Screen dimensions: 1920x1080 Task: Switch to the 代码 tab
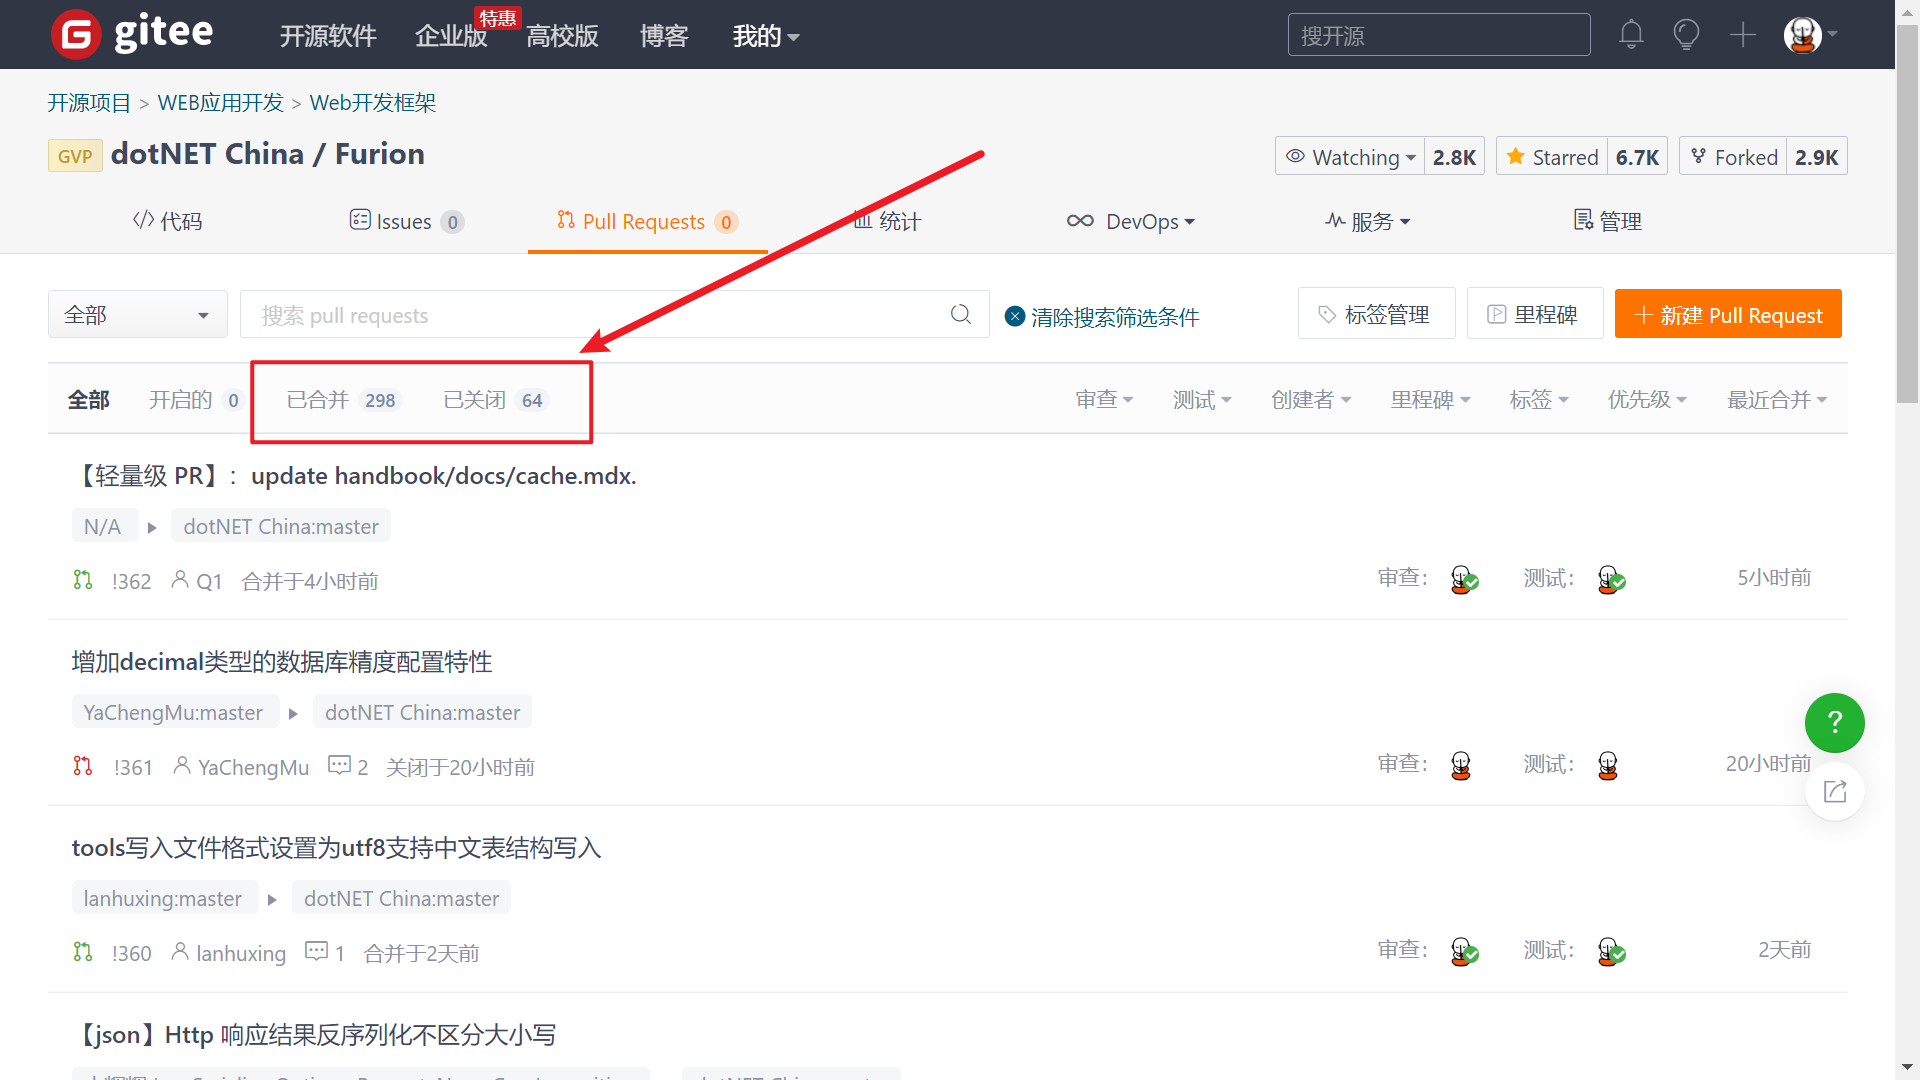(167, 221)
